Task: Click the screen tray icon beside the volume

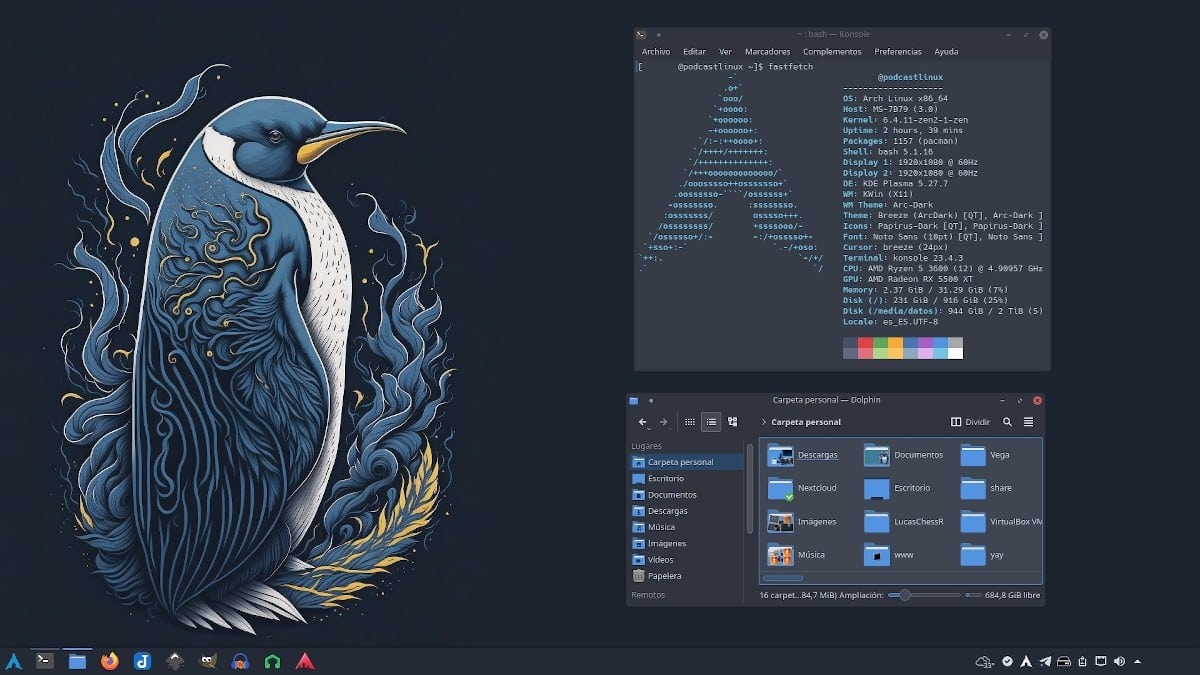Action: point(1101,661)
